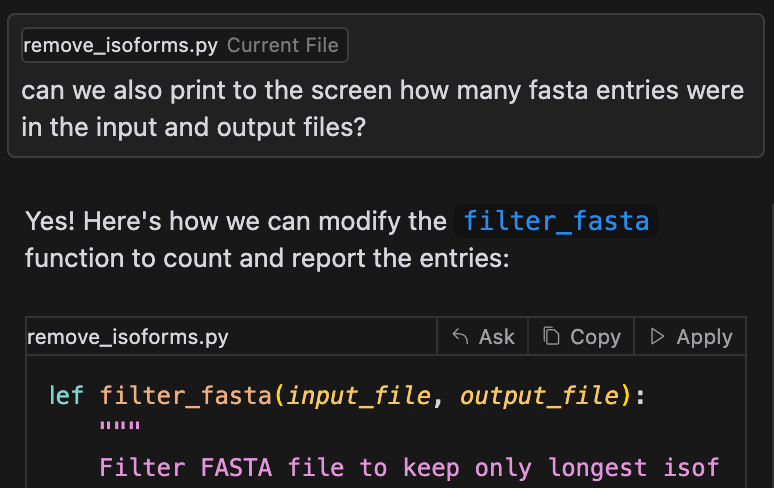
Task: Click the user message text to edit
Action: pyautogui.click(x=383, y=91)
